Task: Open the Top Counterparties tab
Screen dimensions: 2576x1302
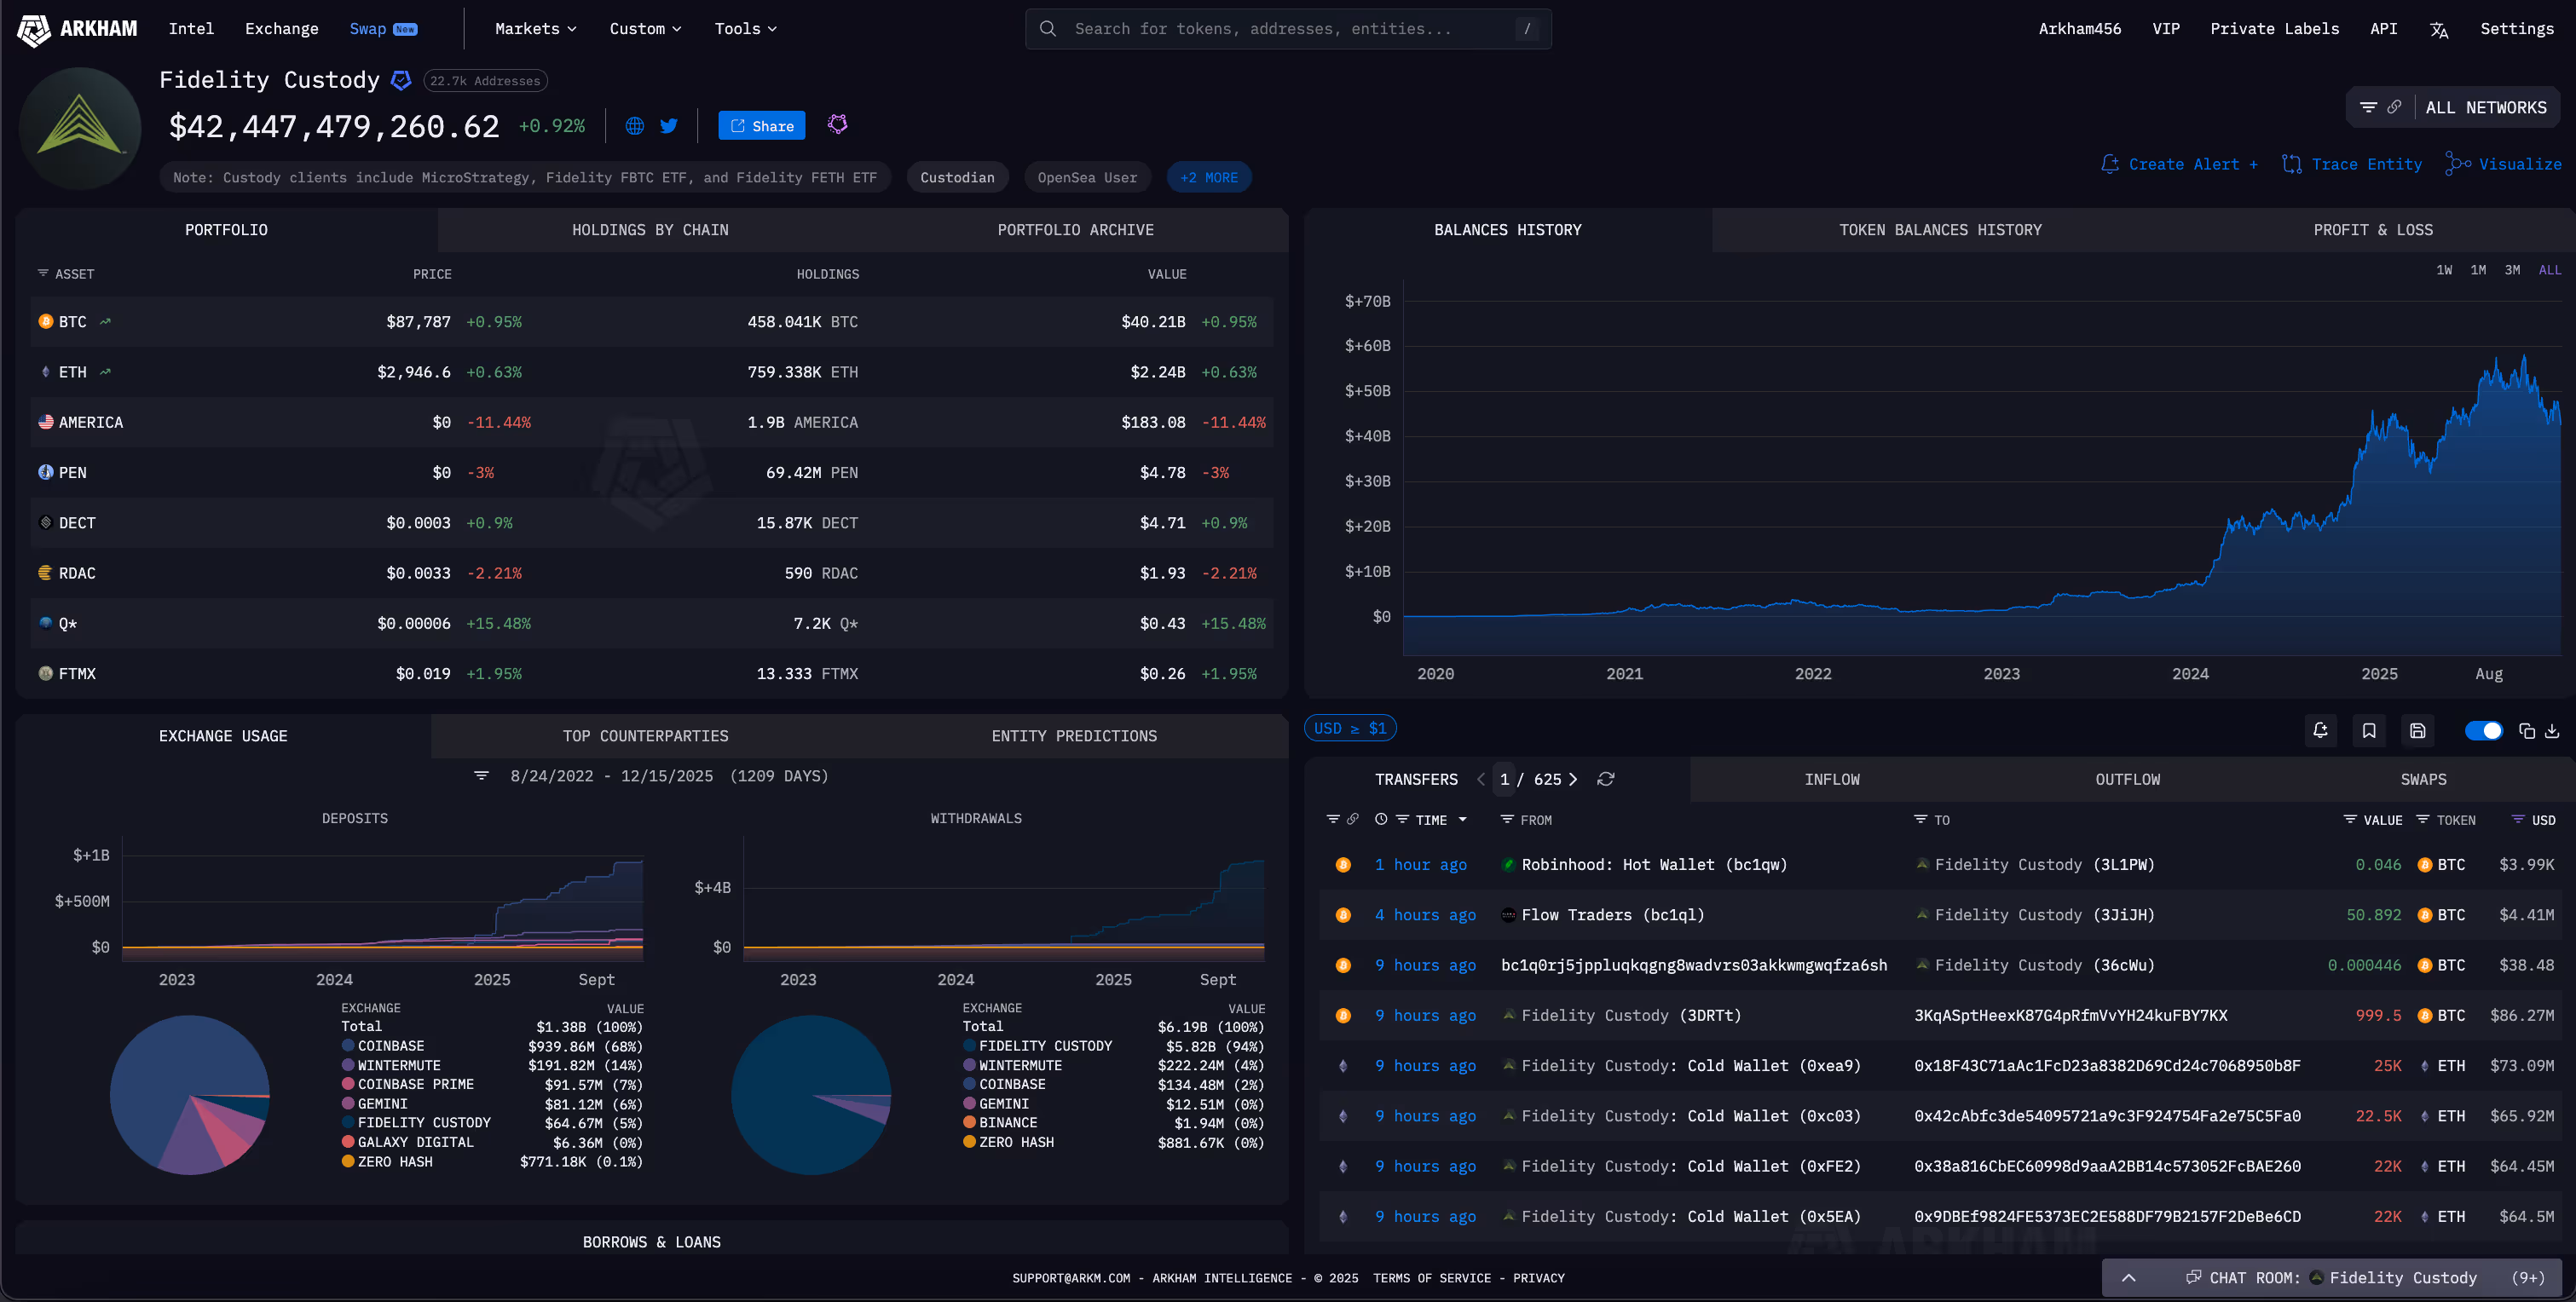Action: (645, 736)
